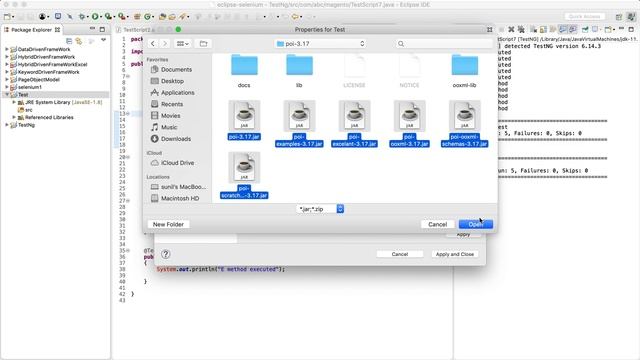
Task: Expand Referenced Libraries node
Action: (14, 117)
